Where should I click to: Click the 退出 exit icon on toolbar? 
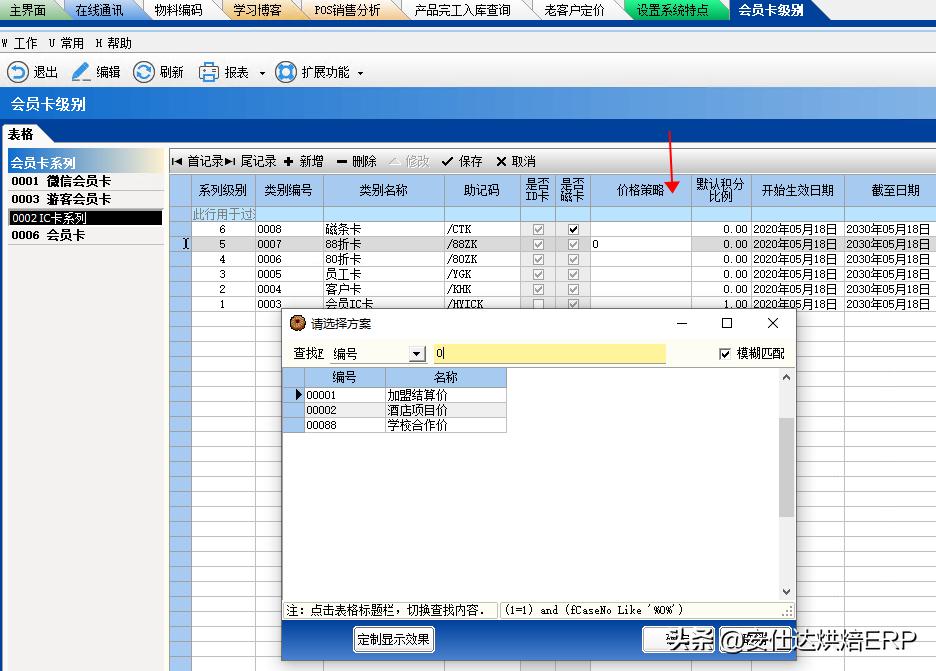[17, 72]
